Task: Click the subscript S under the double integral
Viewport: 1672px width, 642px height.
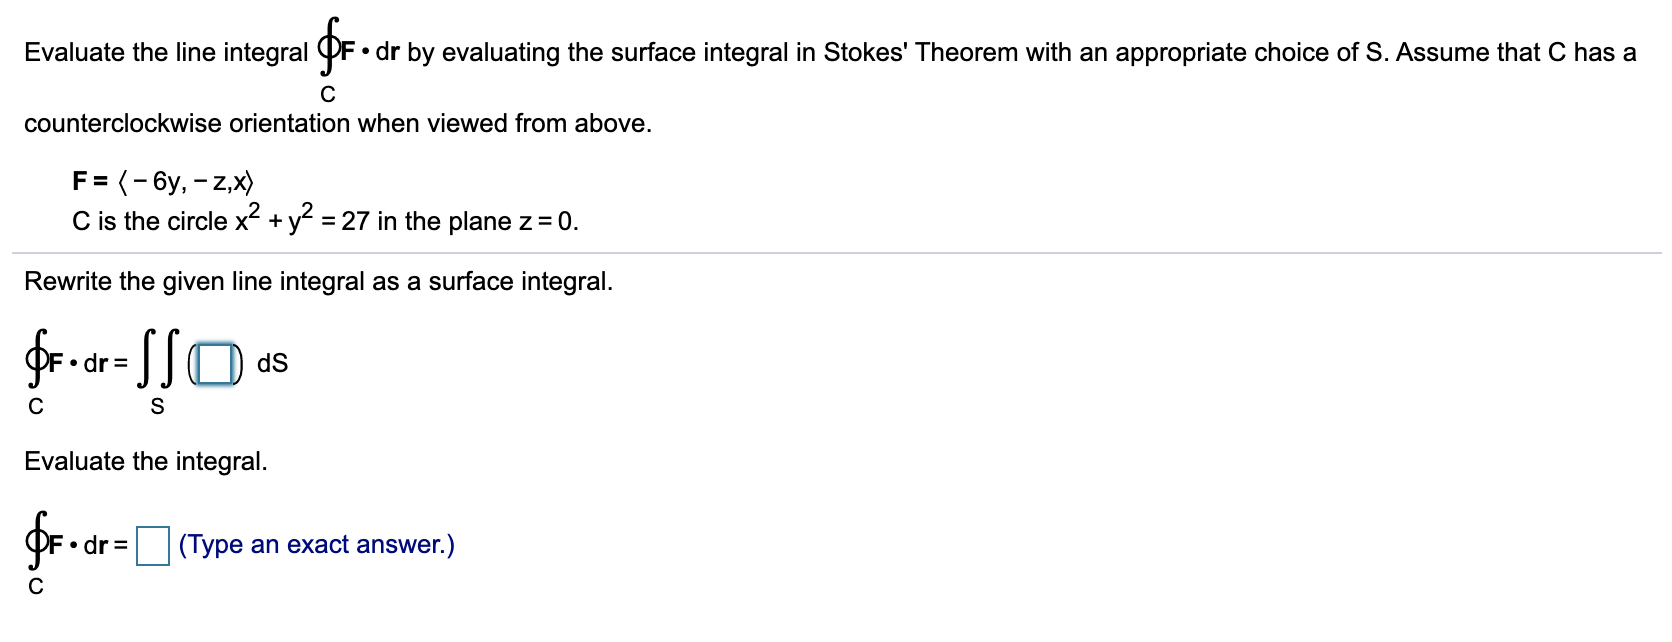Action: tap(158, 406)
